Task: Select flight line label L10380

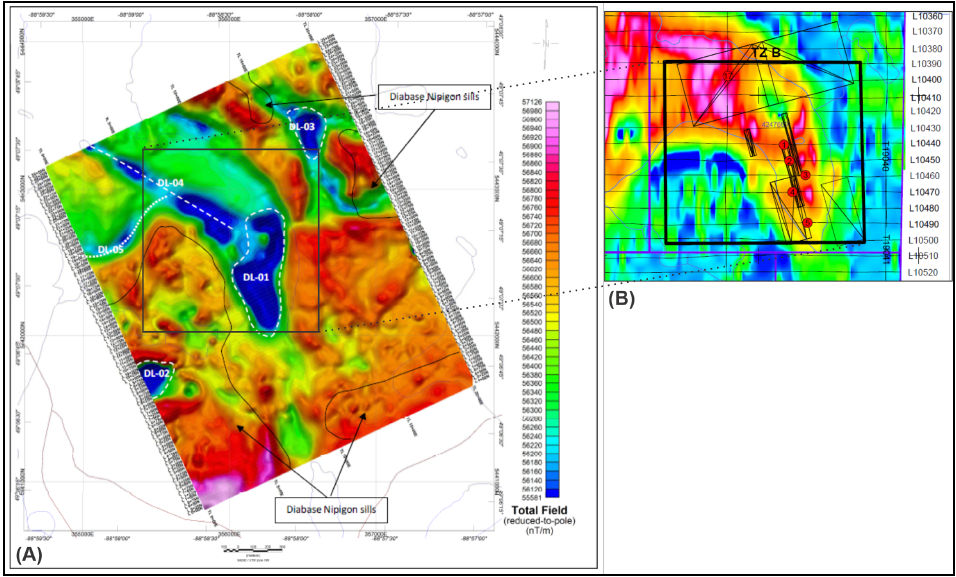Action: tap(926, 48)
